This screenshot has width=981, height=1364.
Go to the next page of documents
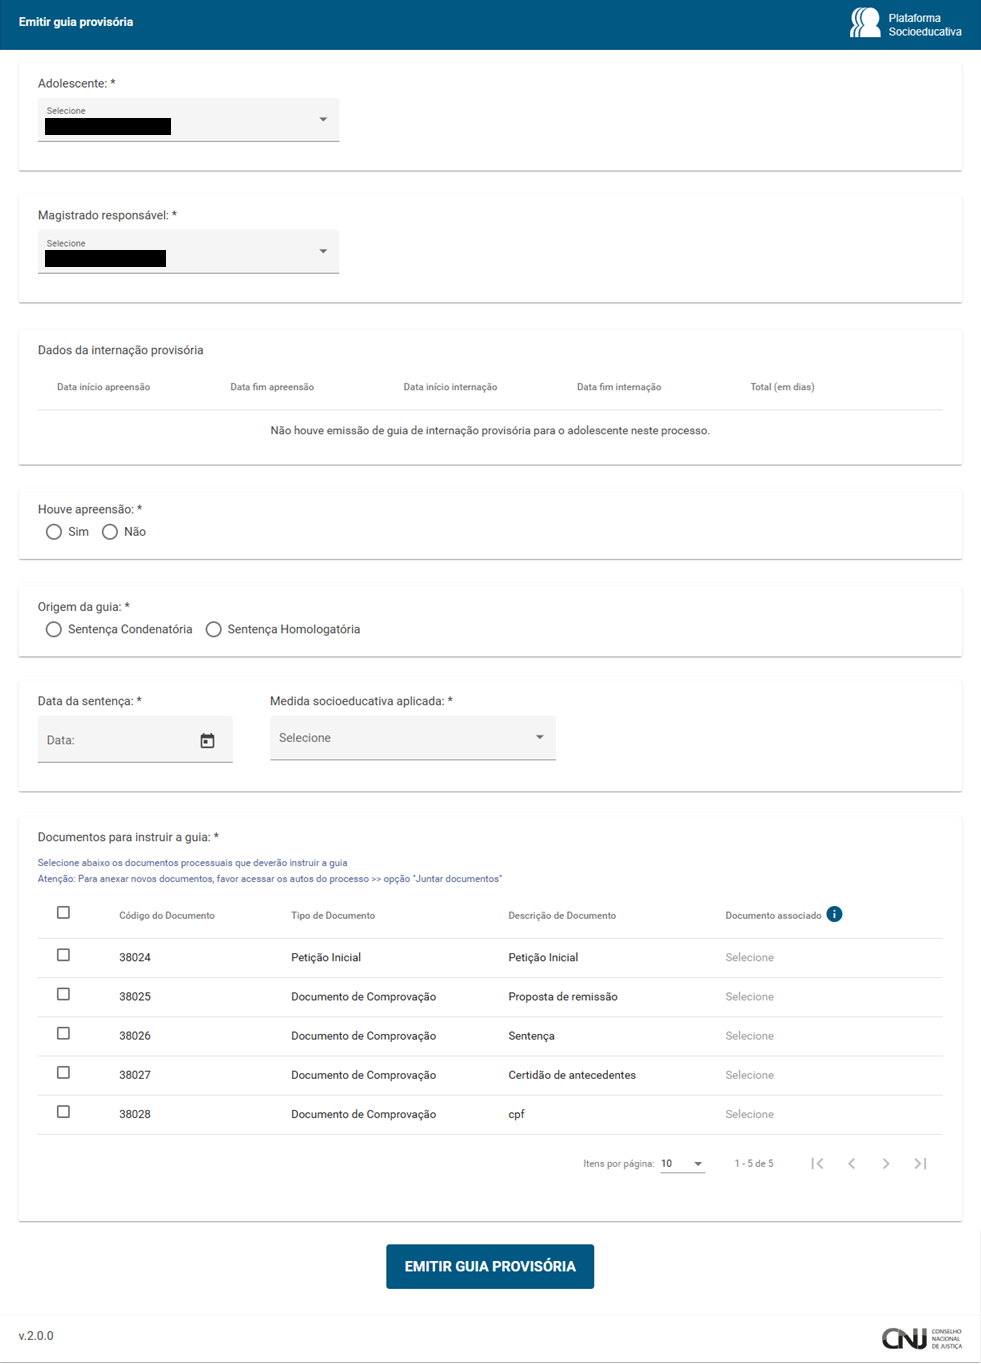(886, 1163)
